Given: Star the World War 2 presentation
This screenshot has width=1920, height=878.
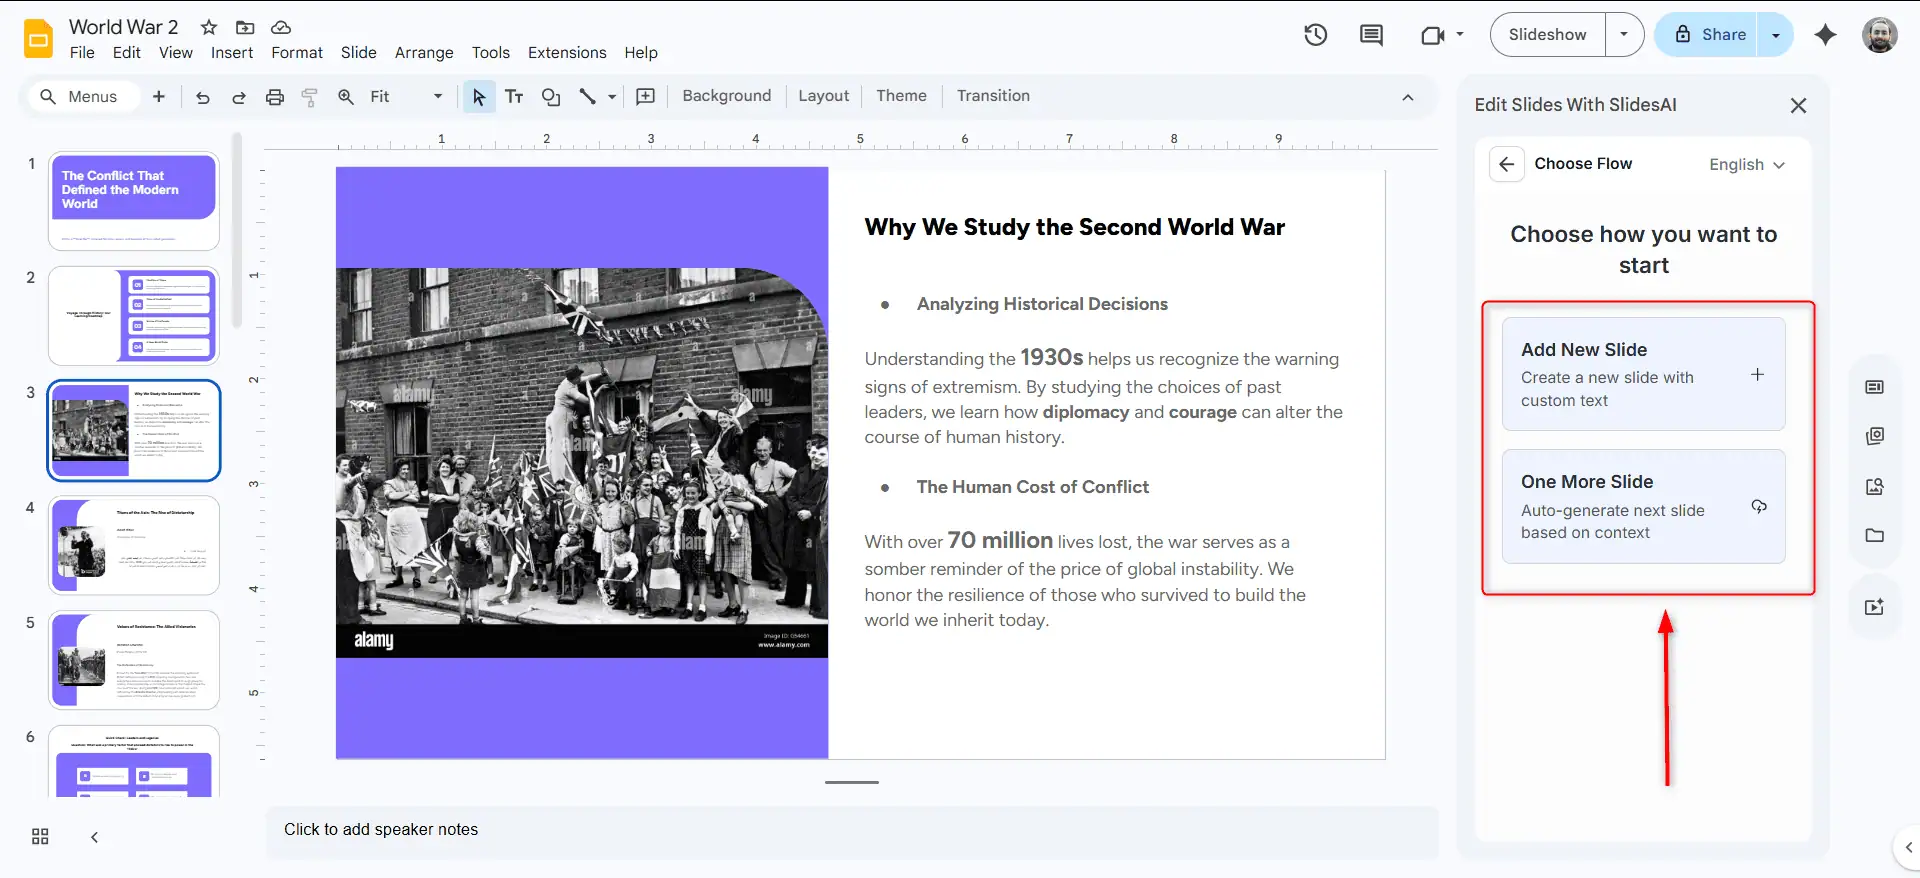Looking at the screenshot, I should click(x=209, y=27).
